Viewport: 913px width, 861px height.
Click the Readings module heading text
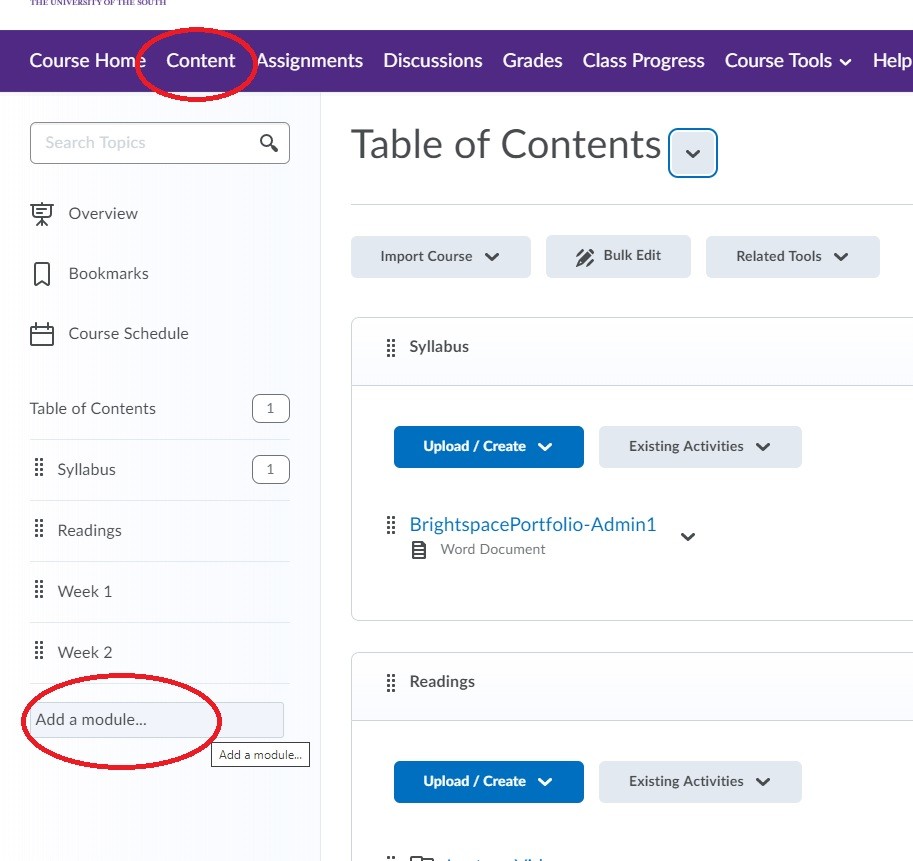pos(442,682)
